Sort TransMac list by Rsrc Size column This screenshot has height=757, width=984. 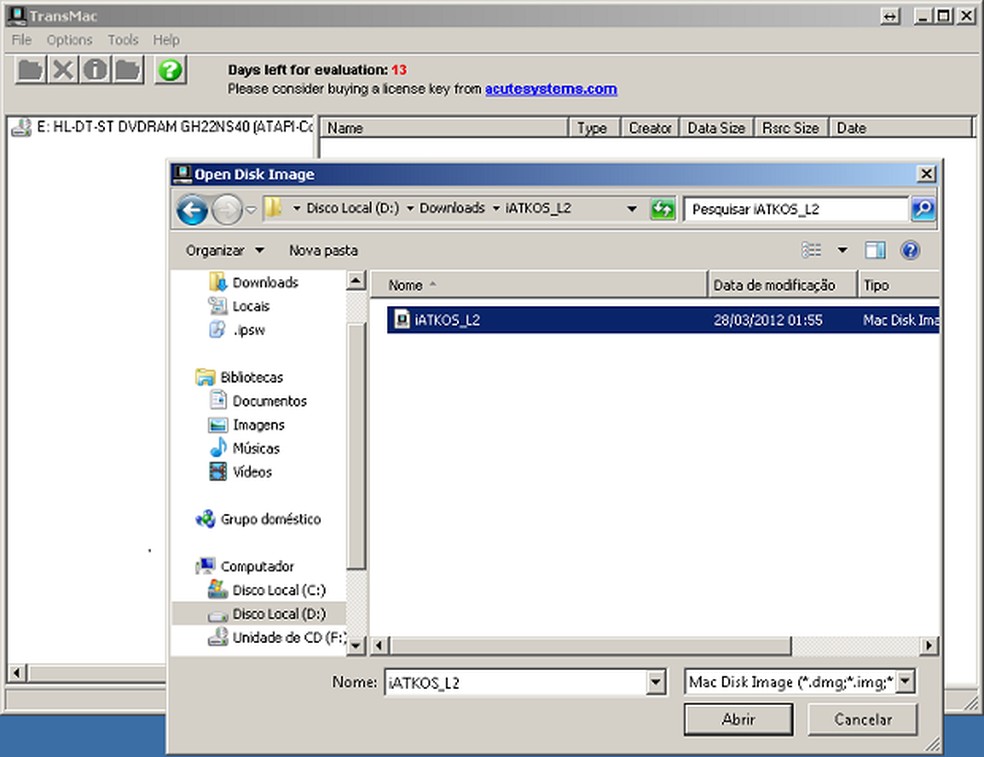(x=791, y=127)
